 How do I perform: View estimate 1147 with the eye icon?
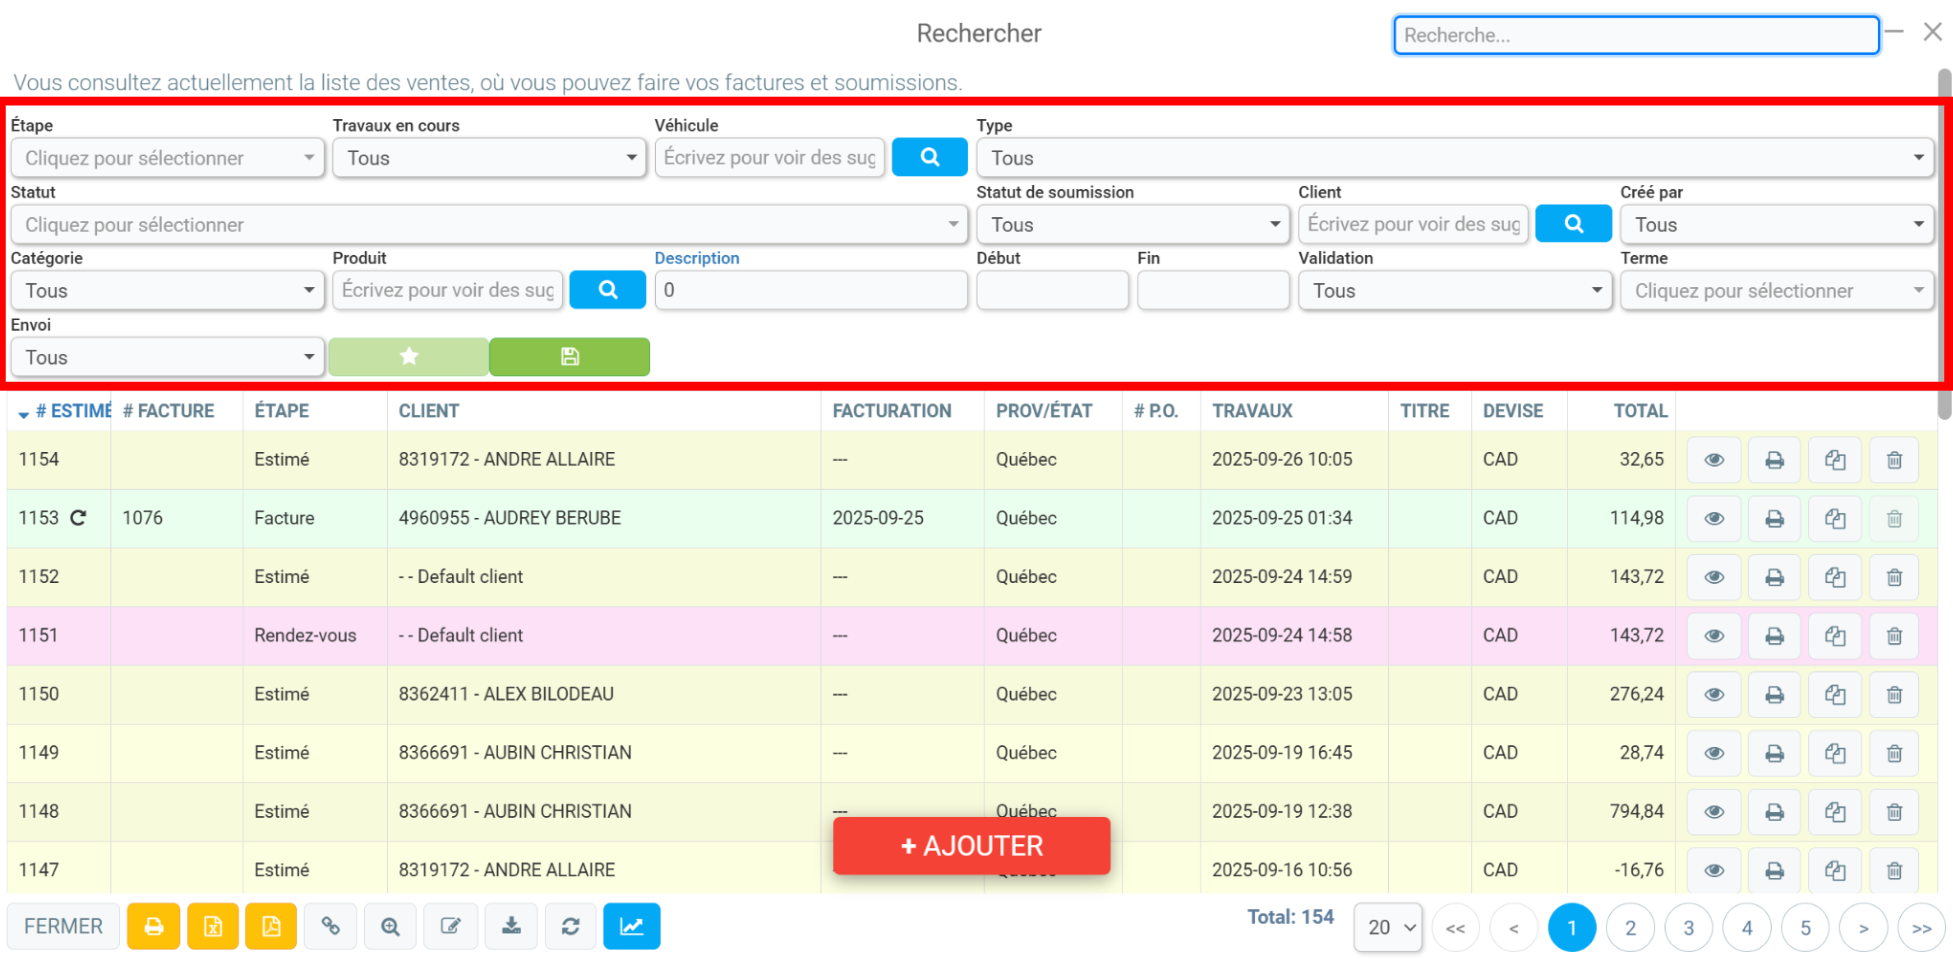point(1714,871)
